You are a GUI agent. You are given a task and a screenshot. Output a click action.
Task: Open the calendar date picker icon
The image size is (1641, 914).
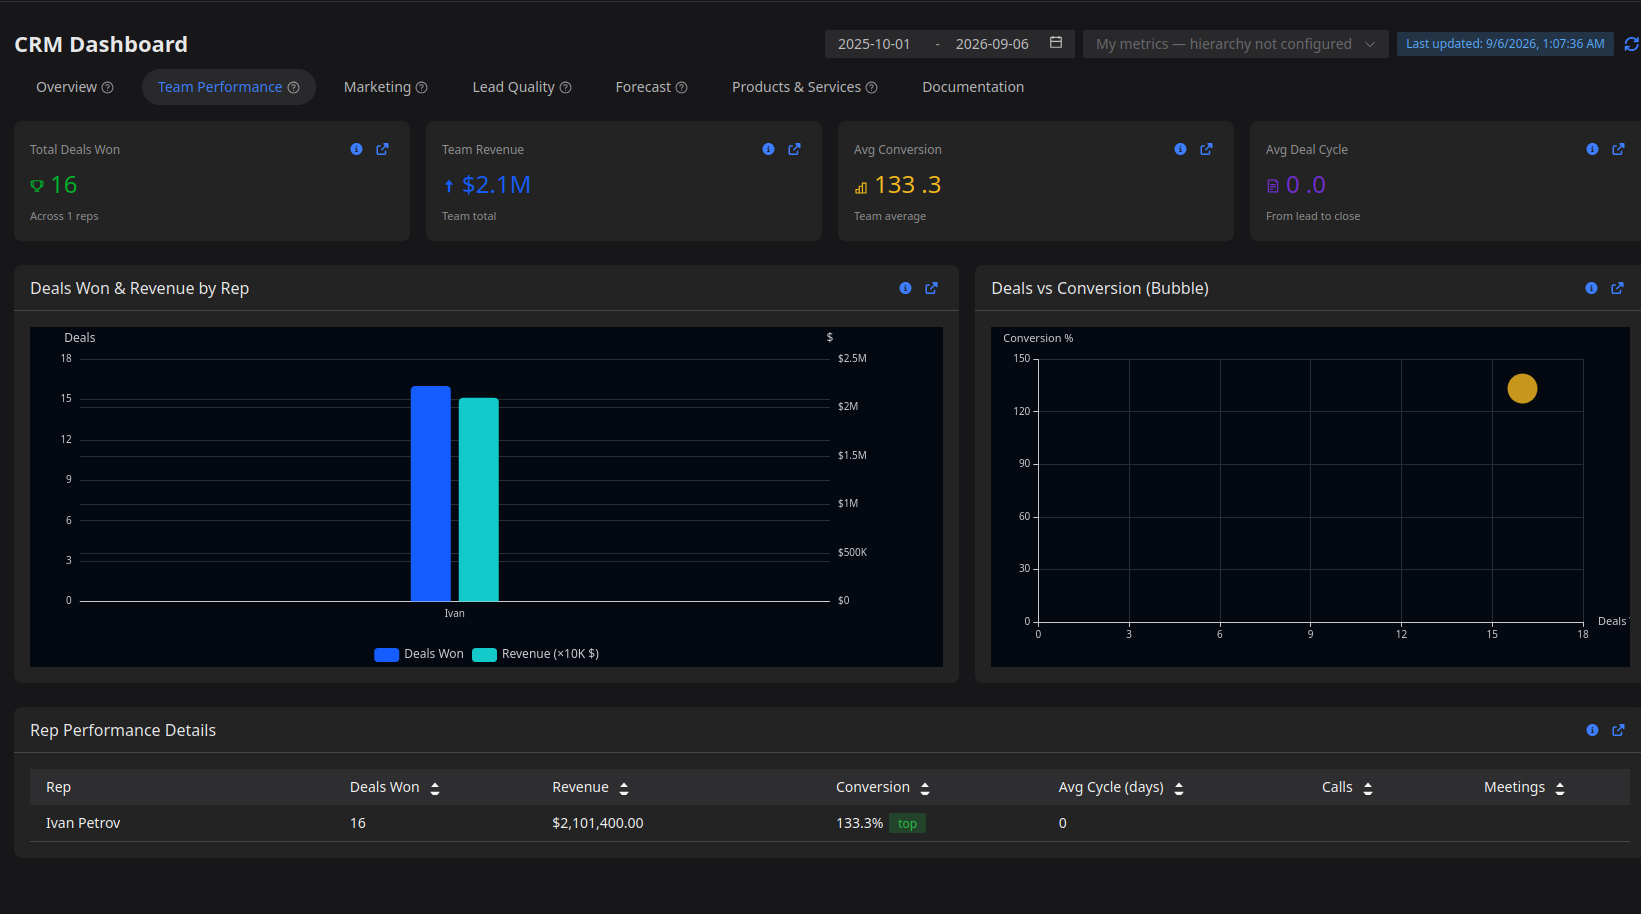coord(1055,43)
